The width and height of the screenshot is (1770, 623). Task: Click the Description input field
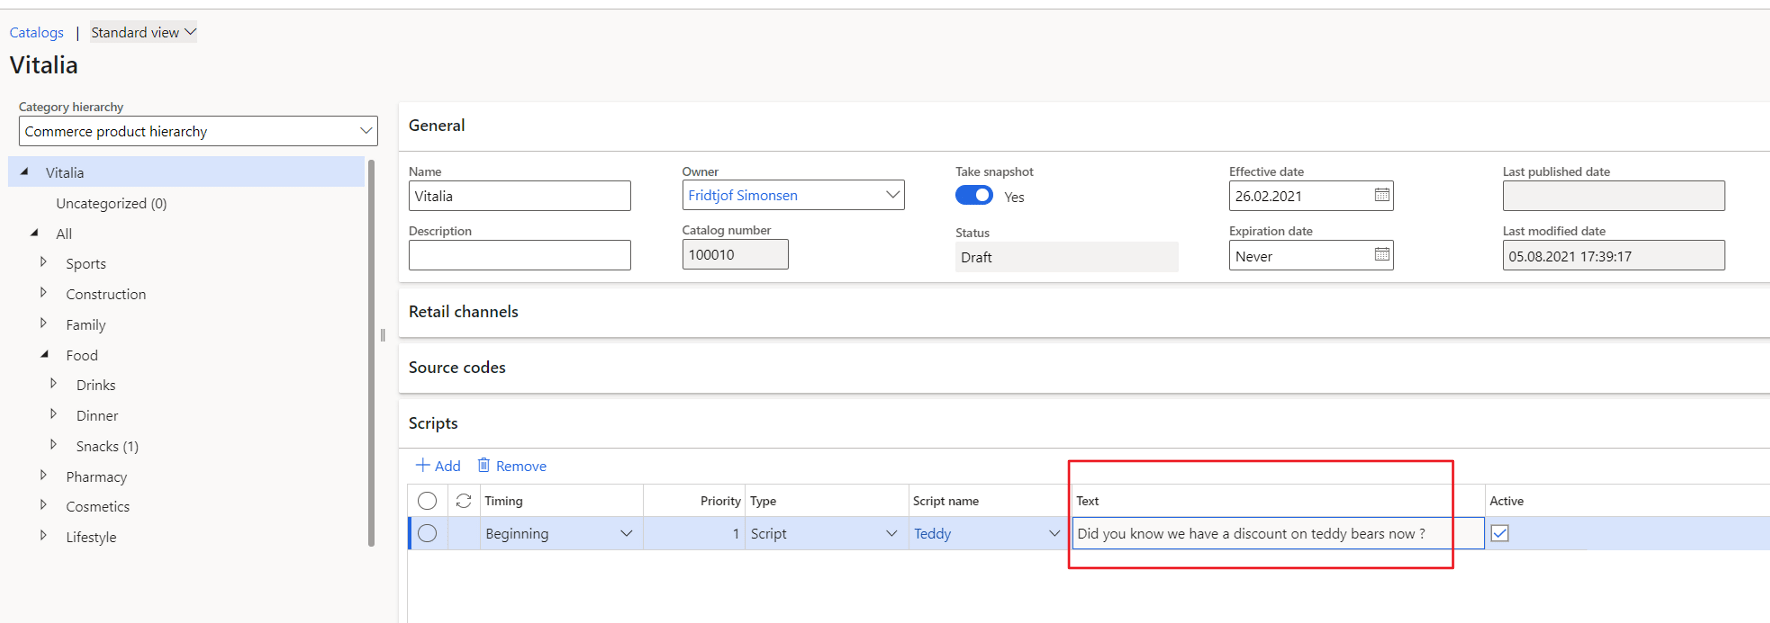tap(519, 255)
